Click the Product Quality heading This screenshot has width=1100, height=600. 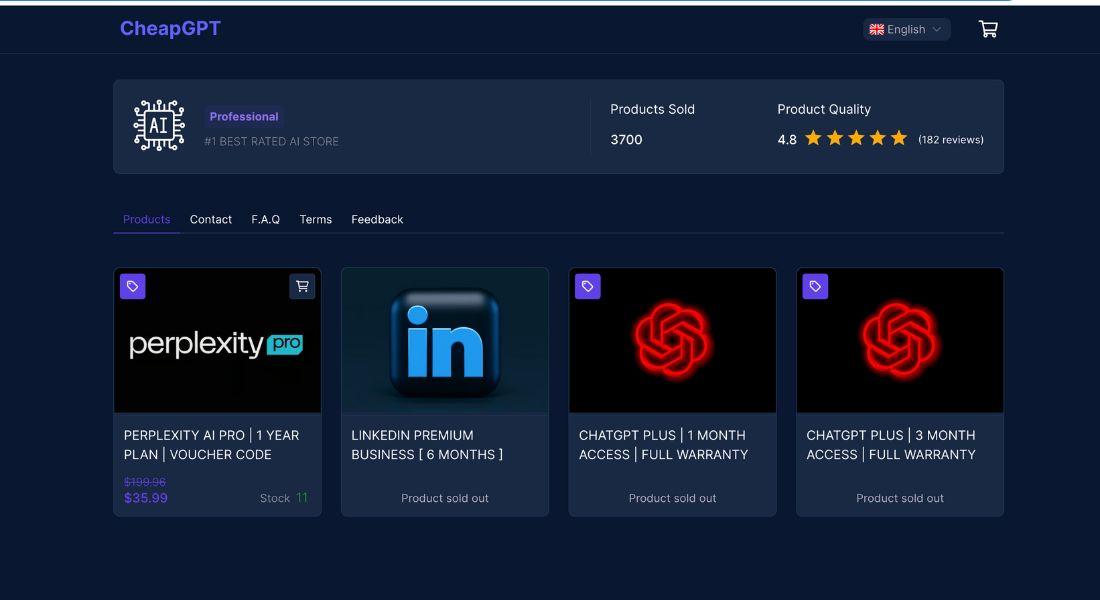pos(824,109)
